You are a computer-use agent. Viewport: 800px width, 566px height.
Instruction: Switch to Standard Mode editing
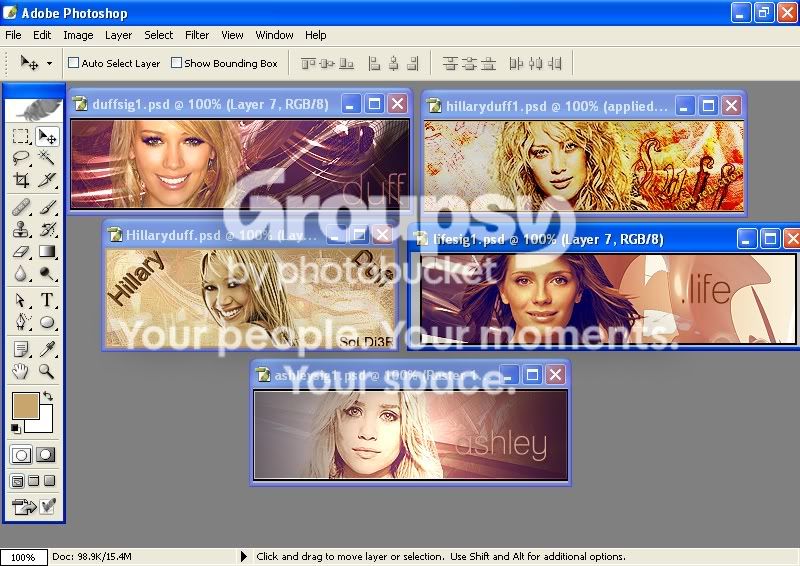21,455
